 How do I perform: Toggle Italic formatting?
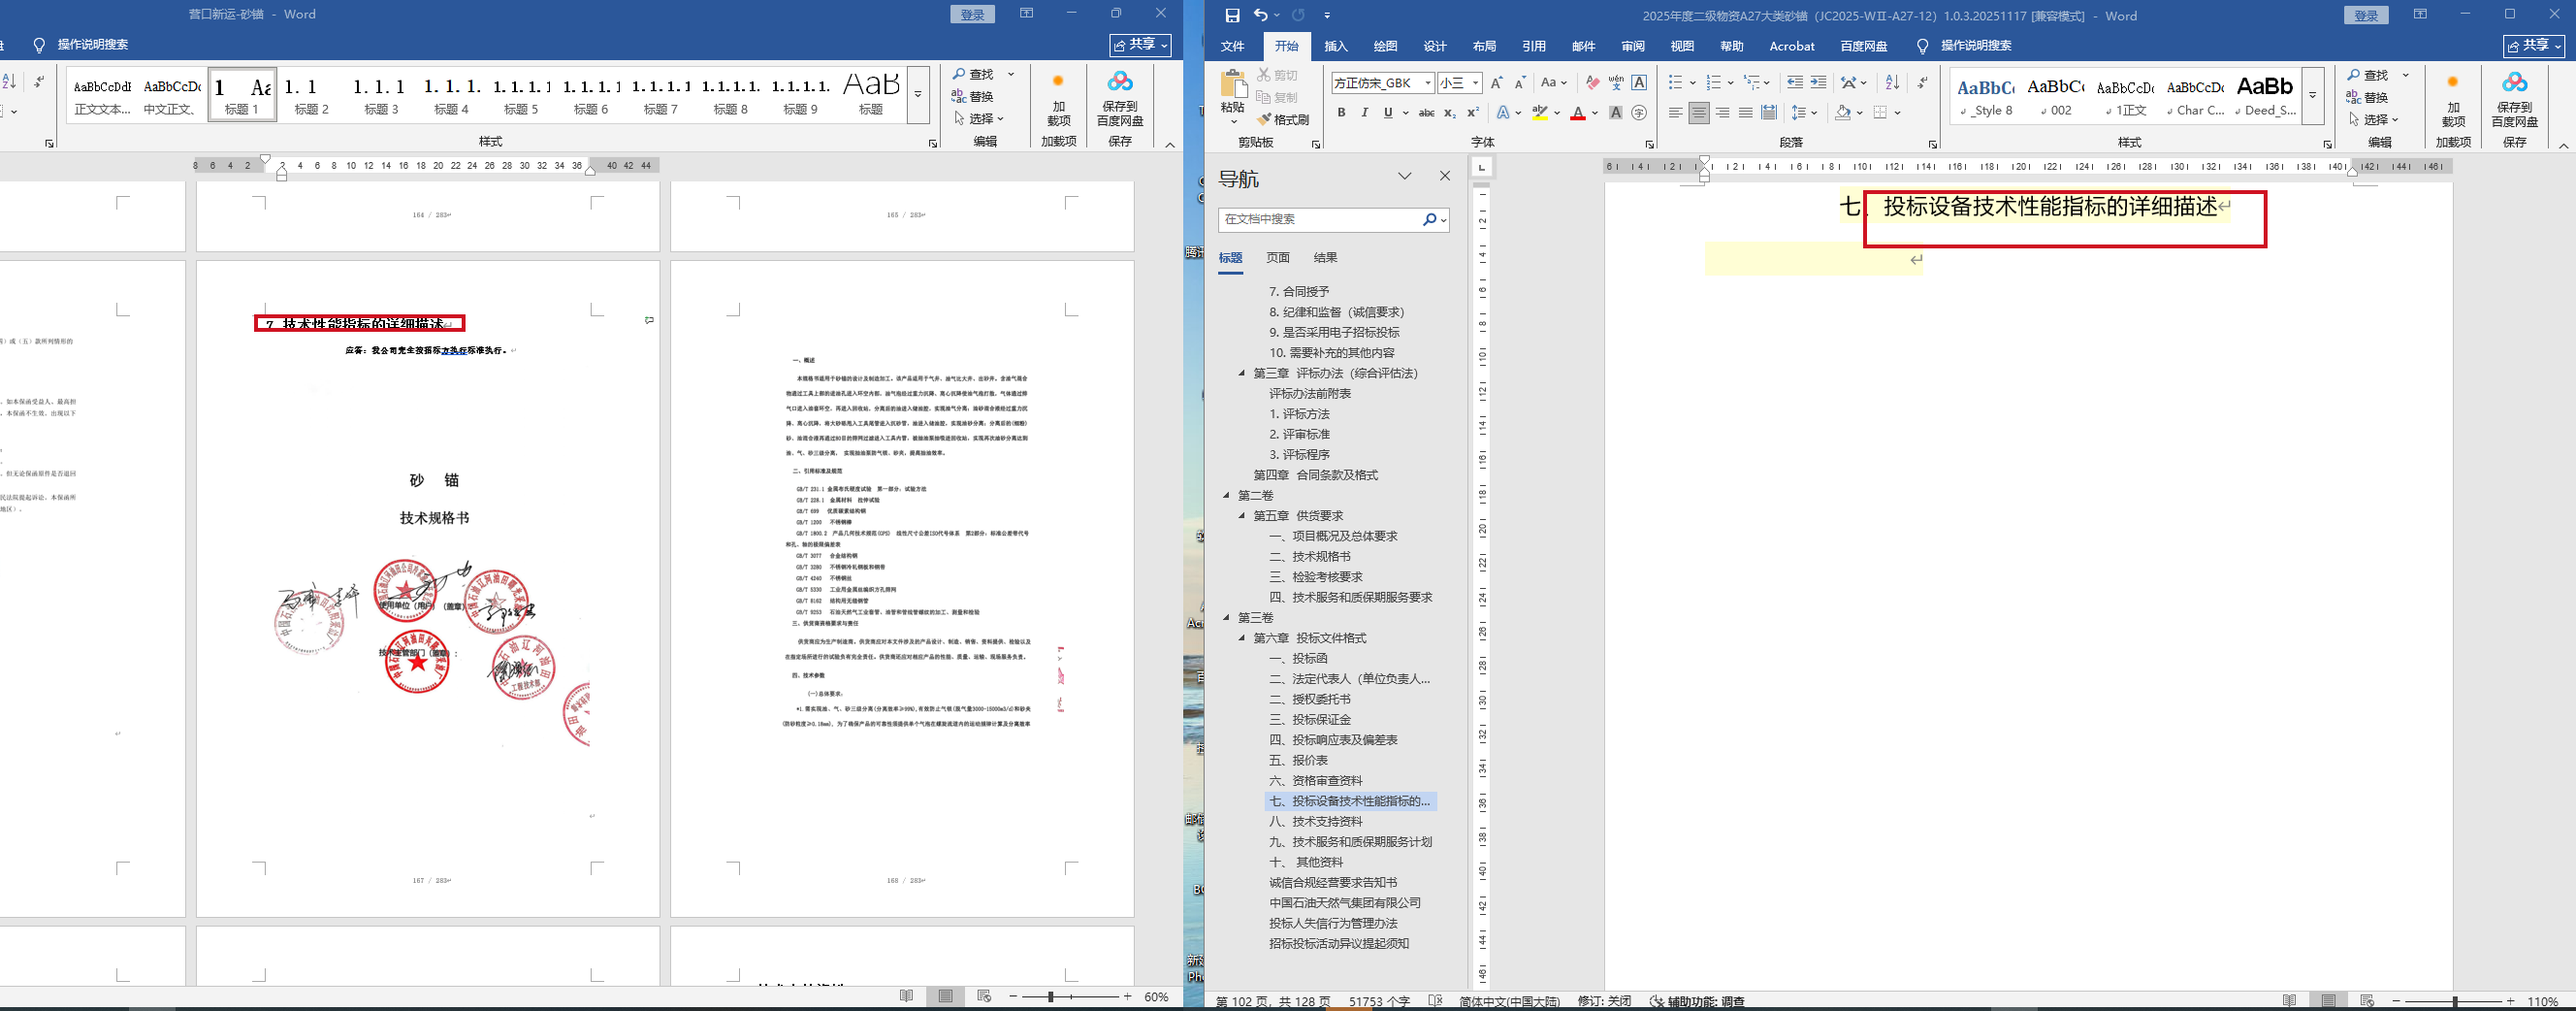click(x=1365, y=113)
